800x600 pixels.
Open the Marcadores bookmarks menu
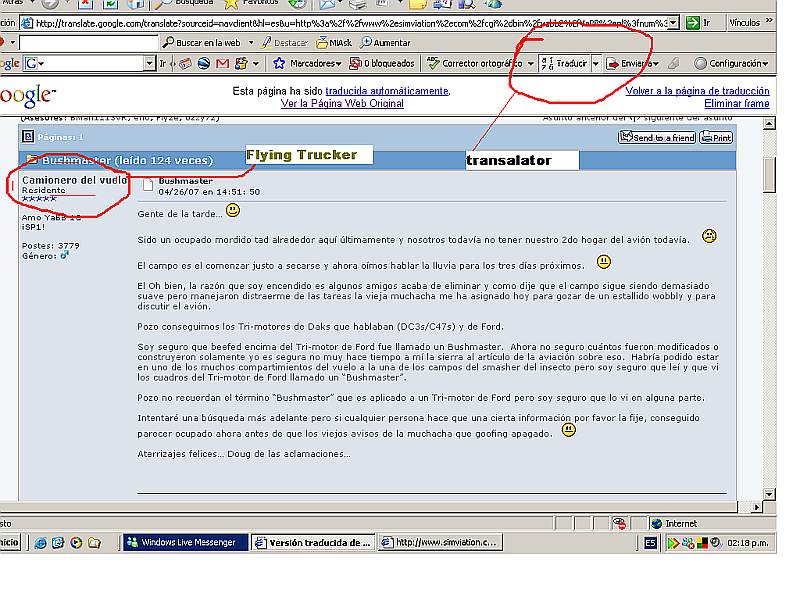tap(307, 63)
